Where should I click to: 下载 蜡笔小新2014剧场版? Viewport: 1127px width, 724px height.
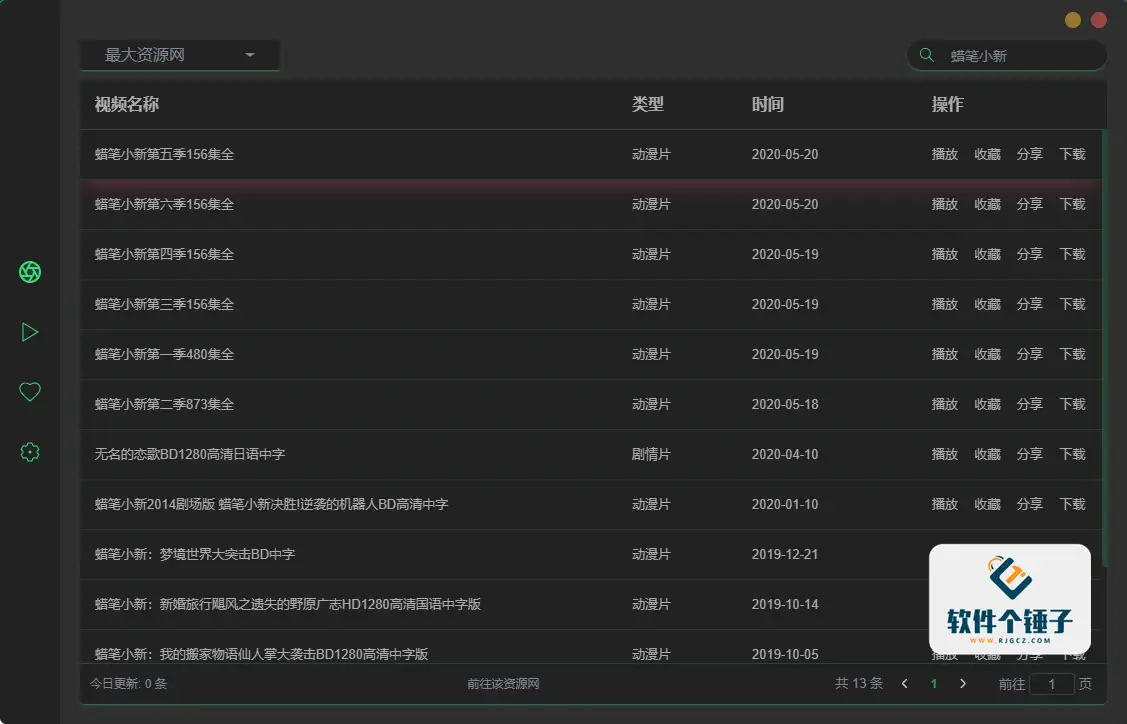(x=1071, y=504)
